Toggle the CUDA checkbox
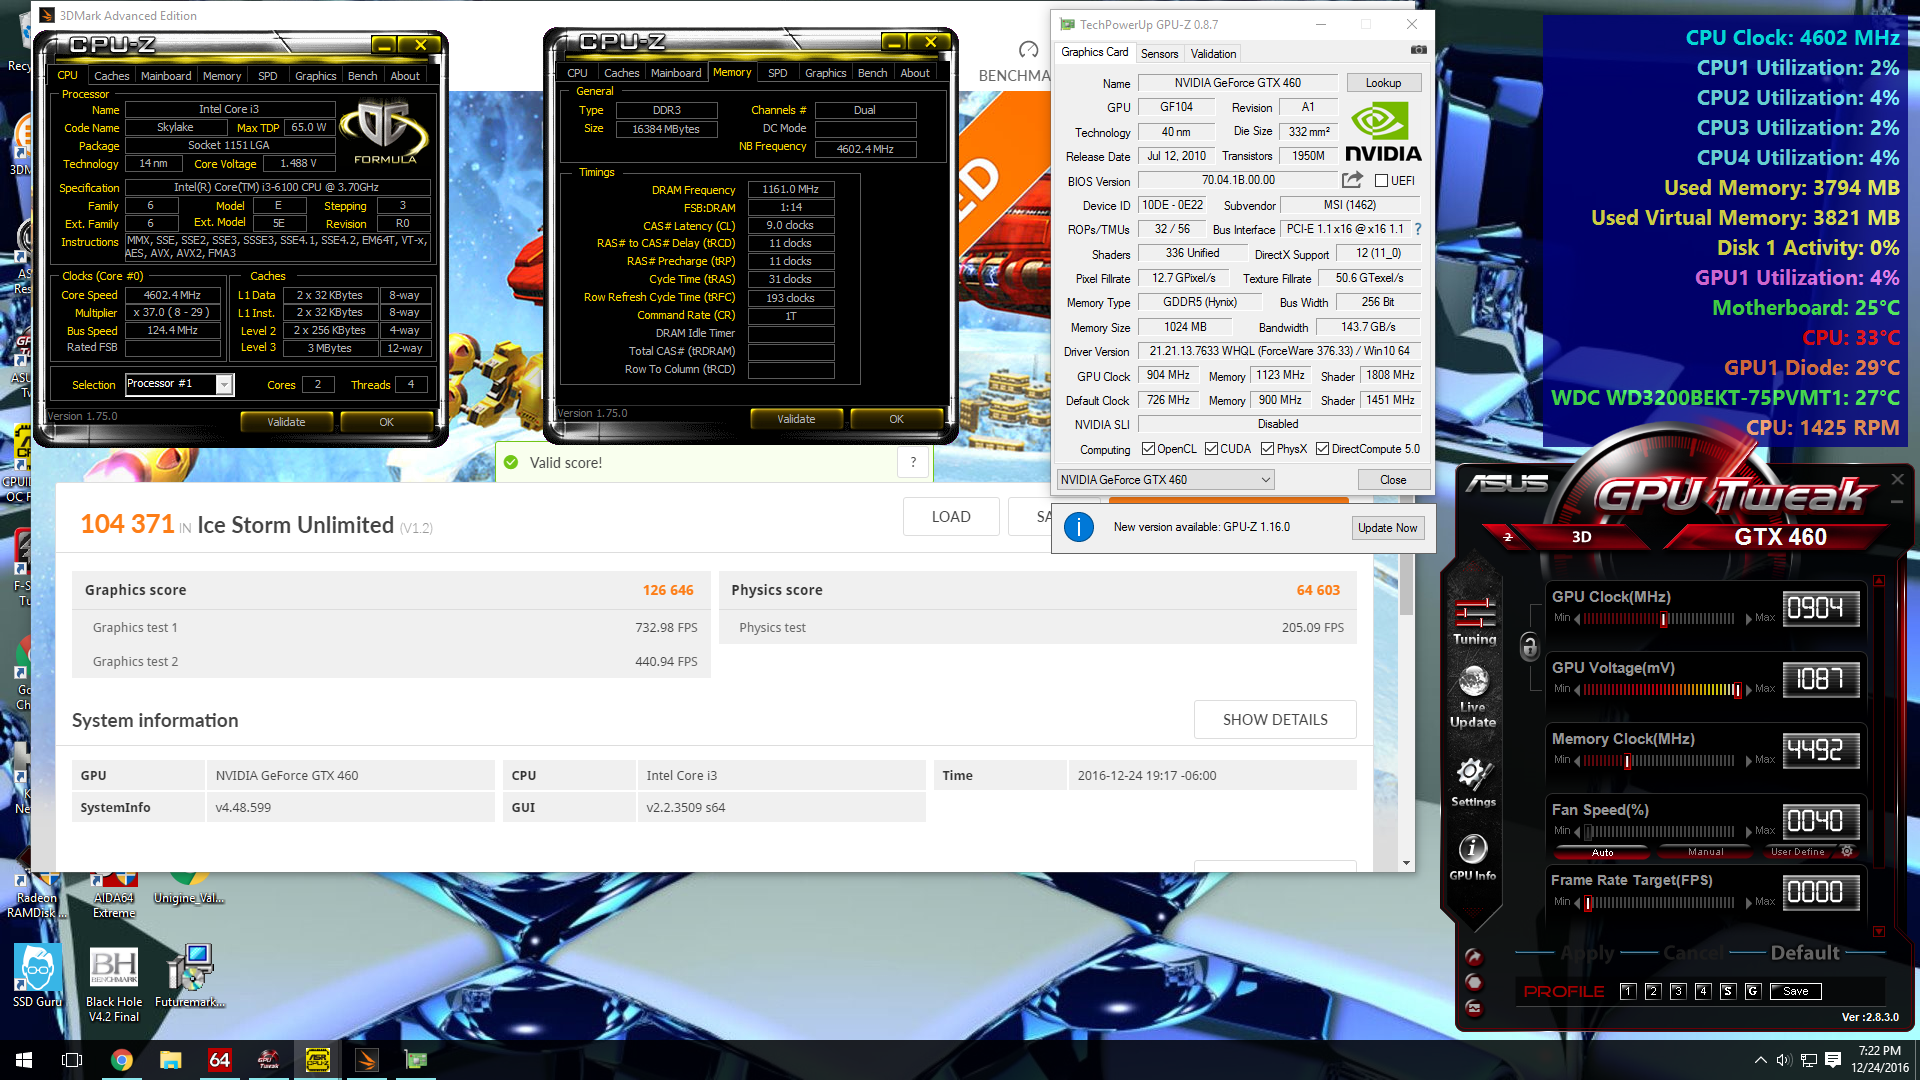The width and height of the screenshot is (1920, 1080). click(x=1212, y=449)
